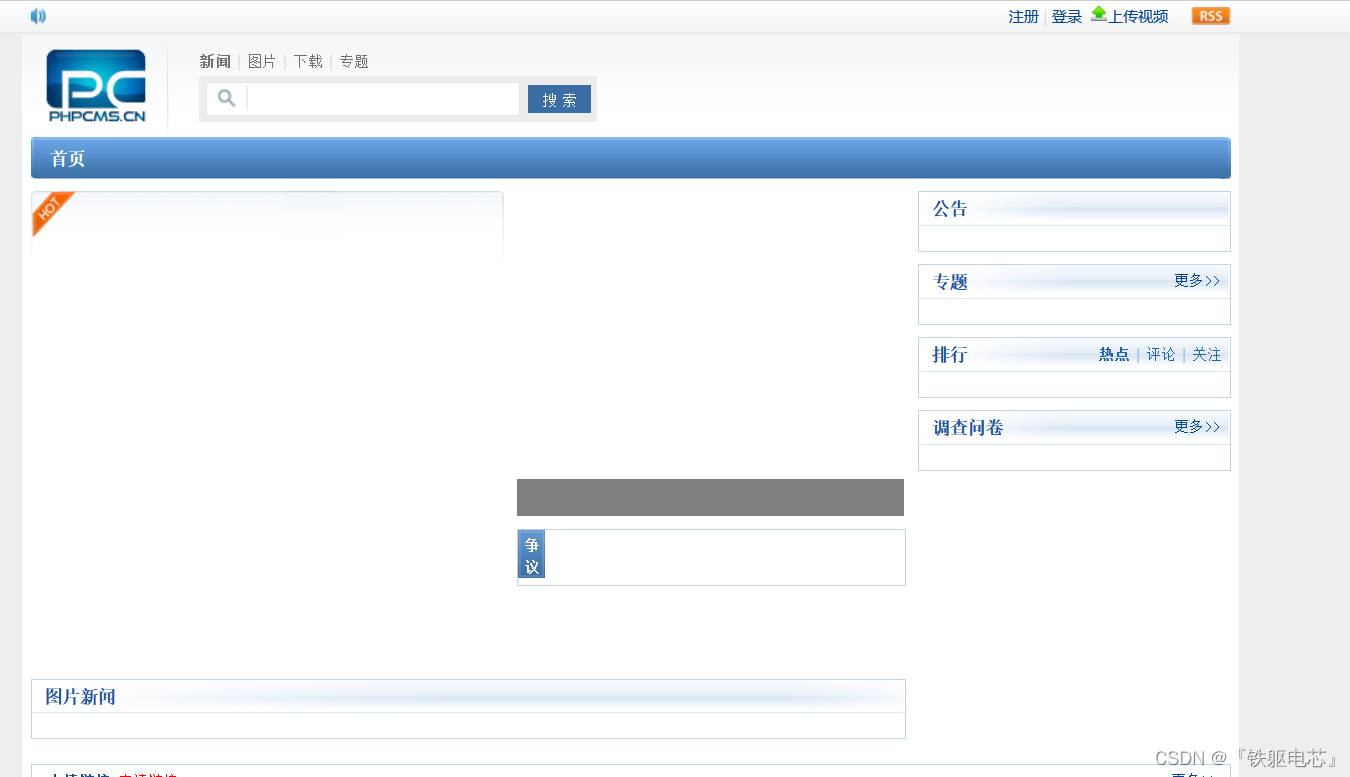
Task: Click the PHPCMS.CN logo
Action: click(95, 86)
